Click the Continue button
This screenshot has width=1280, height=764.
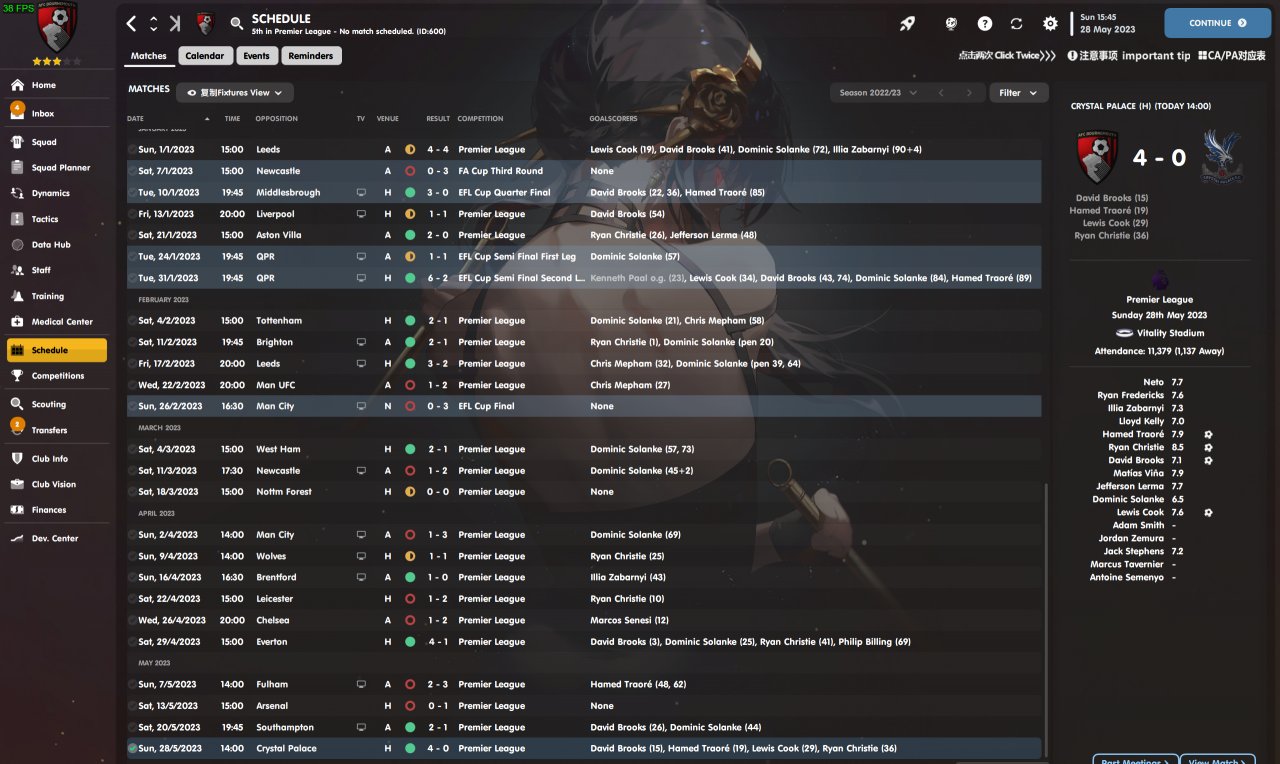tap(1217, 23)
